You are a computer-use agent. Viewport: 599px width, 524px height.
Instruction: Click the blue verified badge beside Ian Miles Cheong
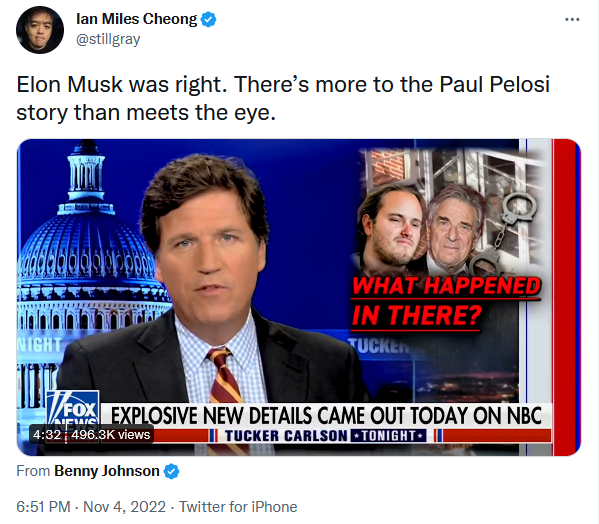tap(209, 19)
